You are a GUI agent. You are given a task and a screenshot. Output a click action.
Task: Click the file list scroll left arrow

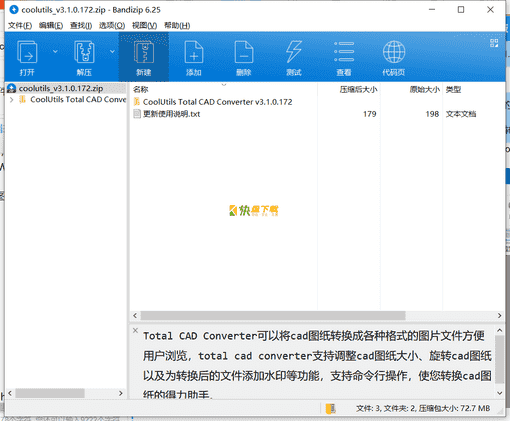(x=135, y=315)
